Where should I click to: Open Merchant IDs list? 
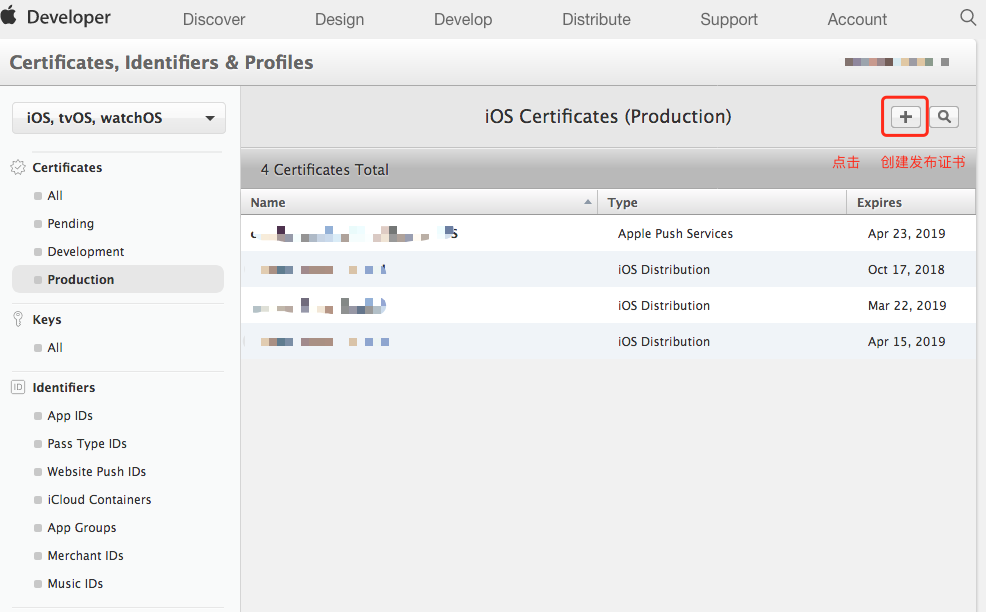85,555
